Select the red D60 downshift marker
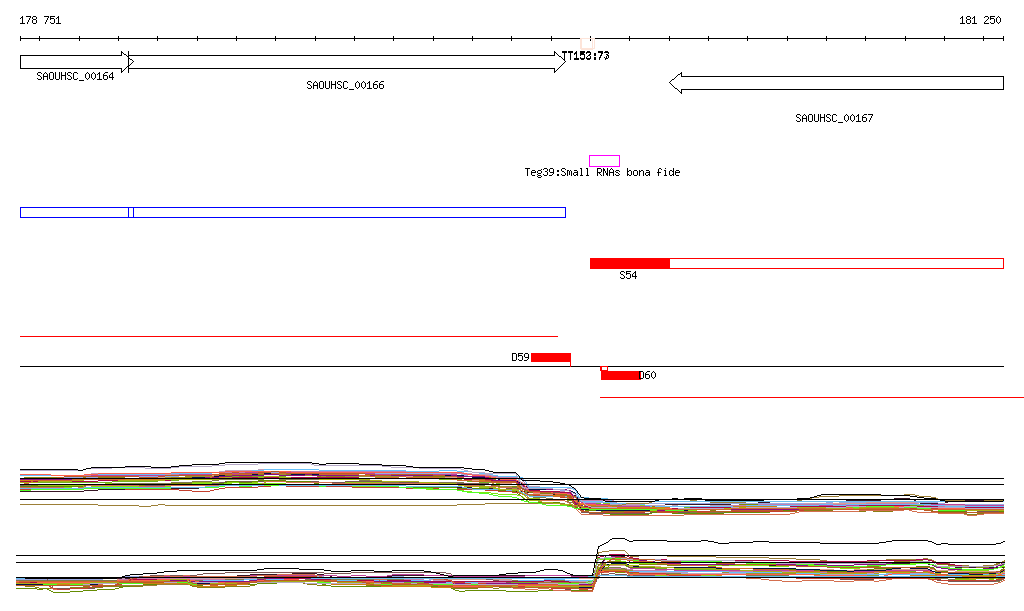The width and height of the screenshot is (1024, 611). (x=620, y=375)
